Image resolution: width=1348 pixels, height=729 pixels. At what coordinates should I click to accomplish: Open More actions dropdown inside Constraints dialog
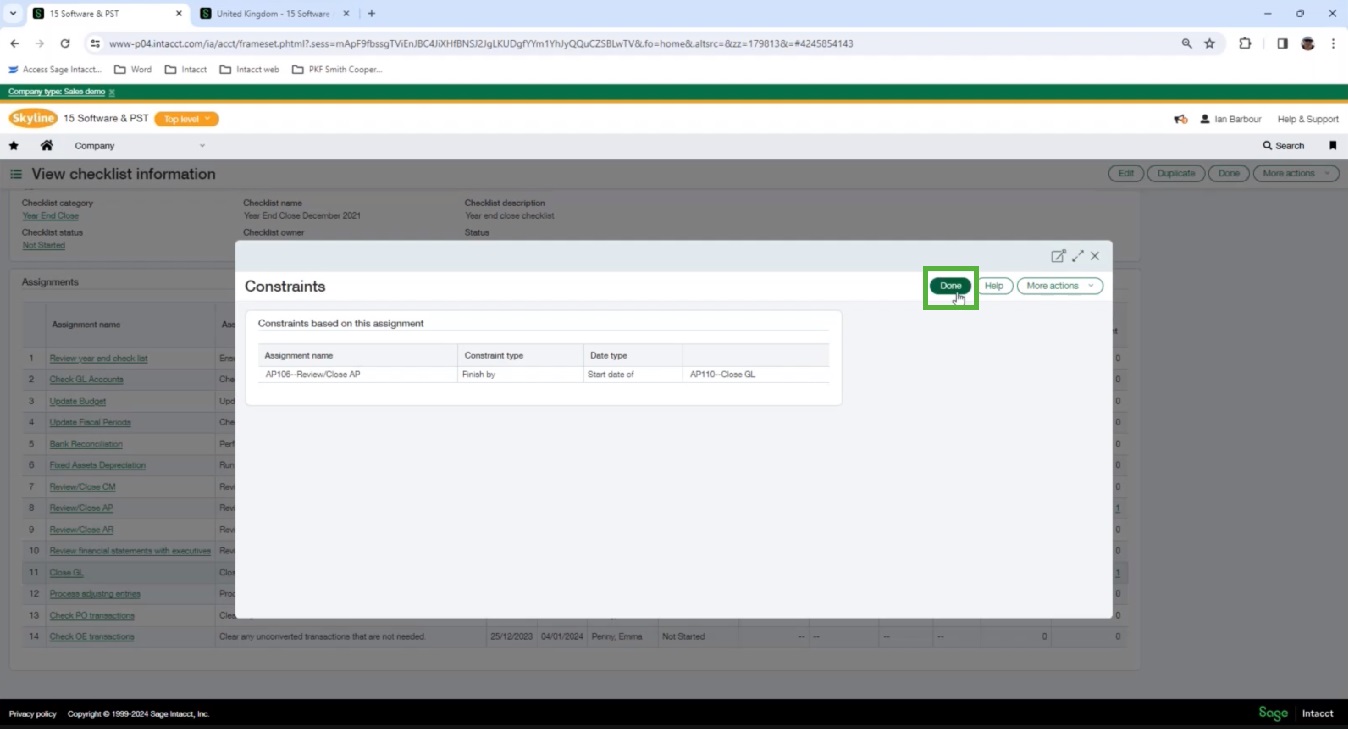pyautogui.click(x=1059, y=285)
